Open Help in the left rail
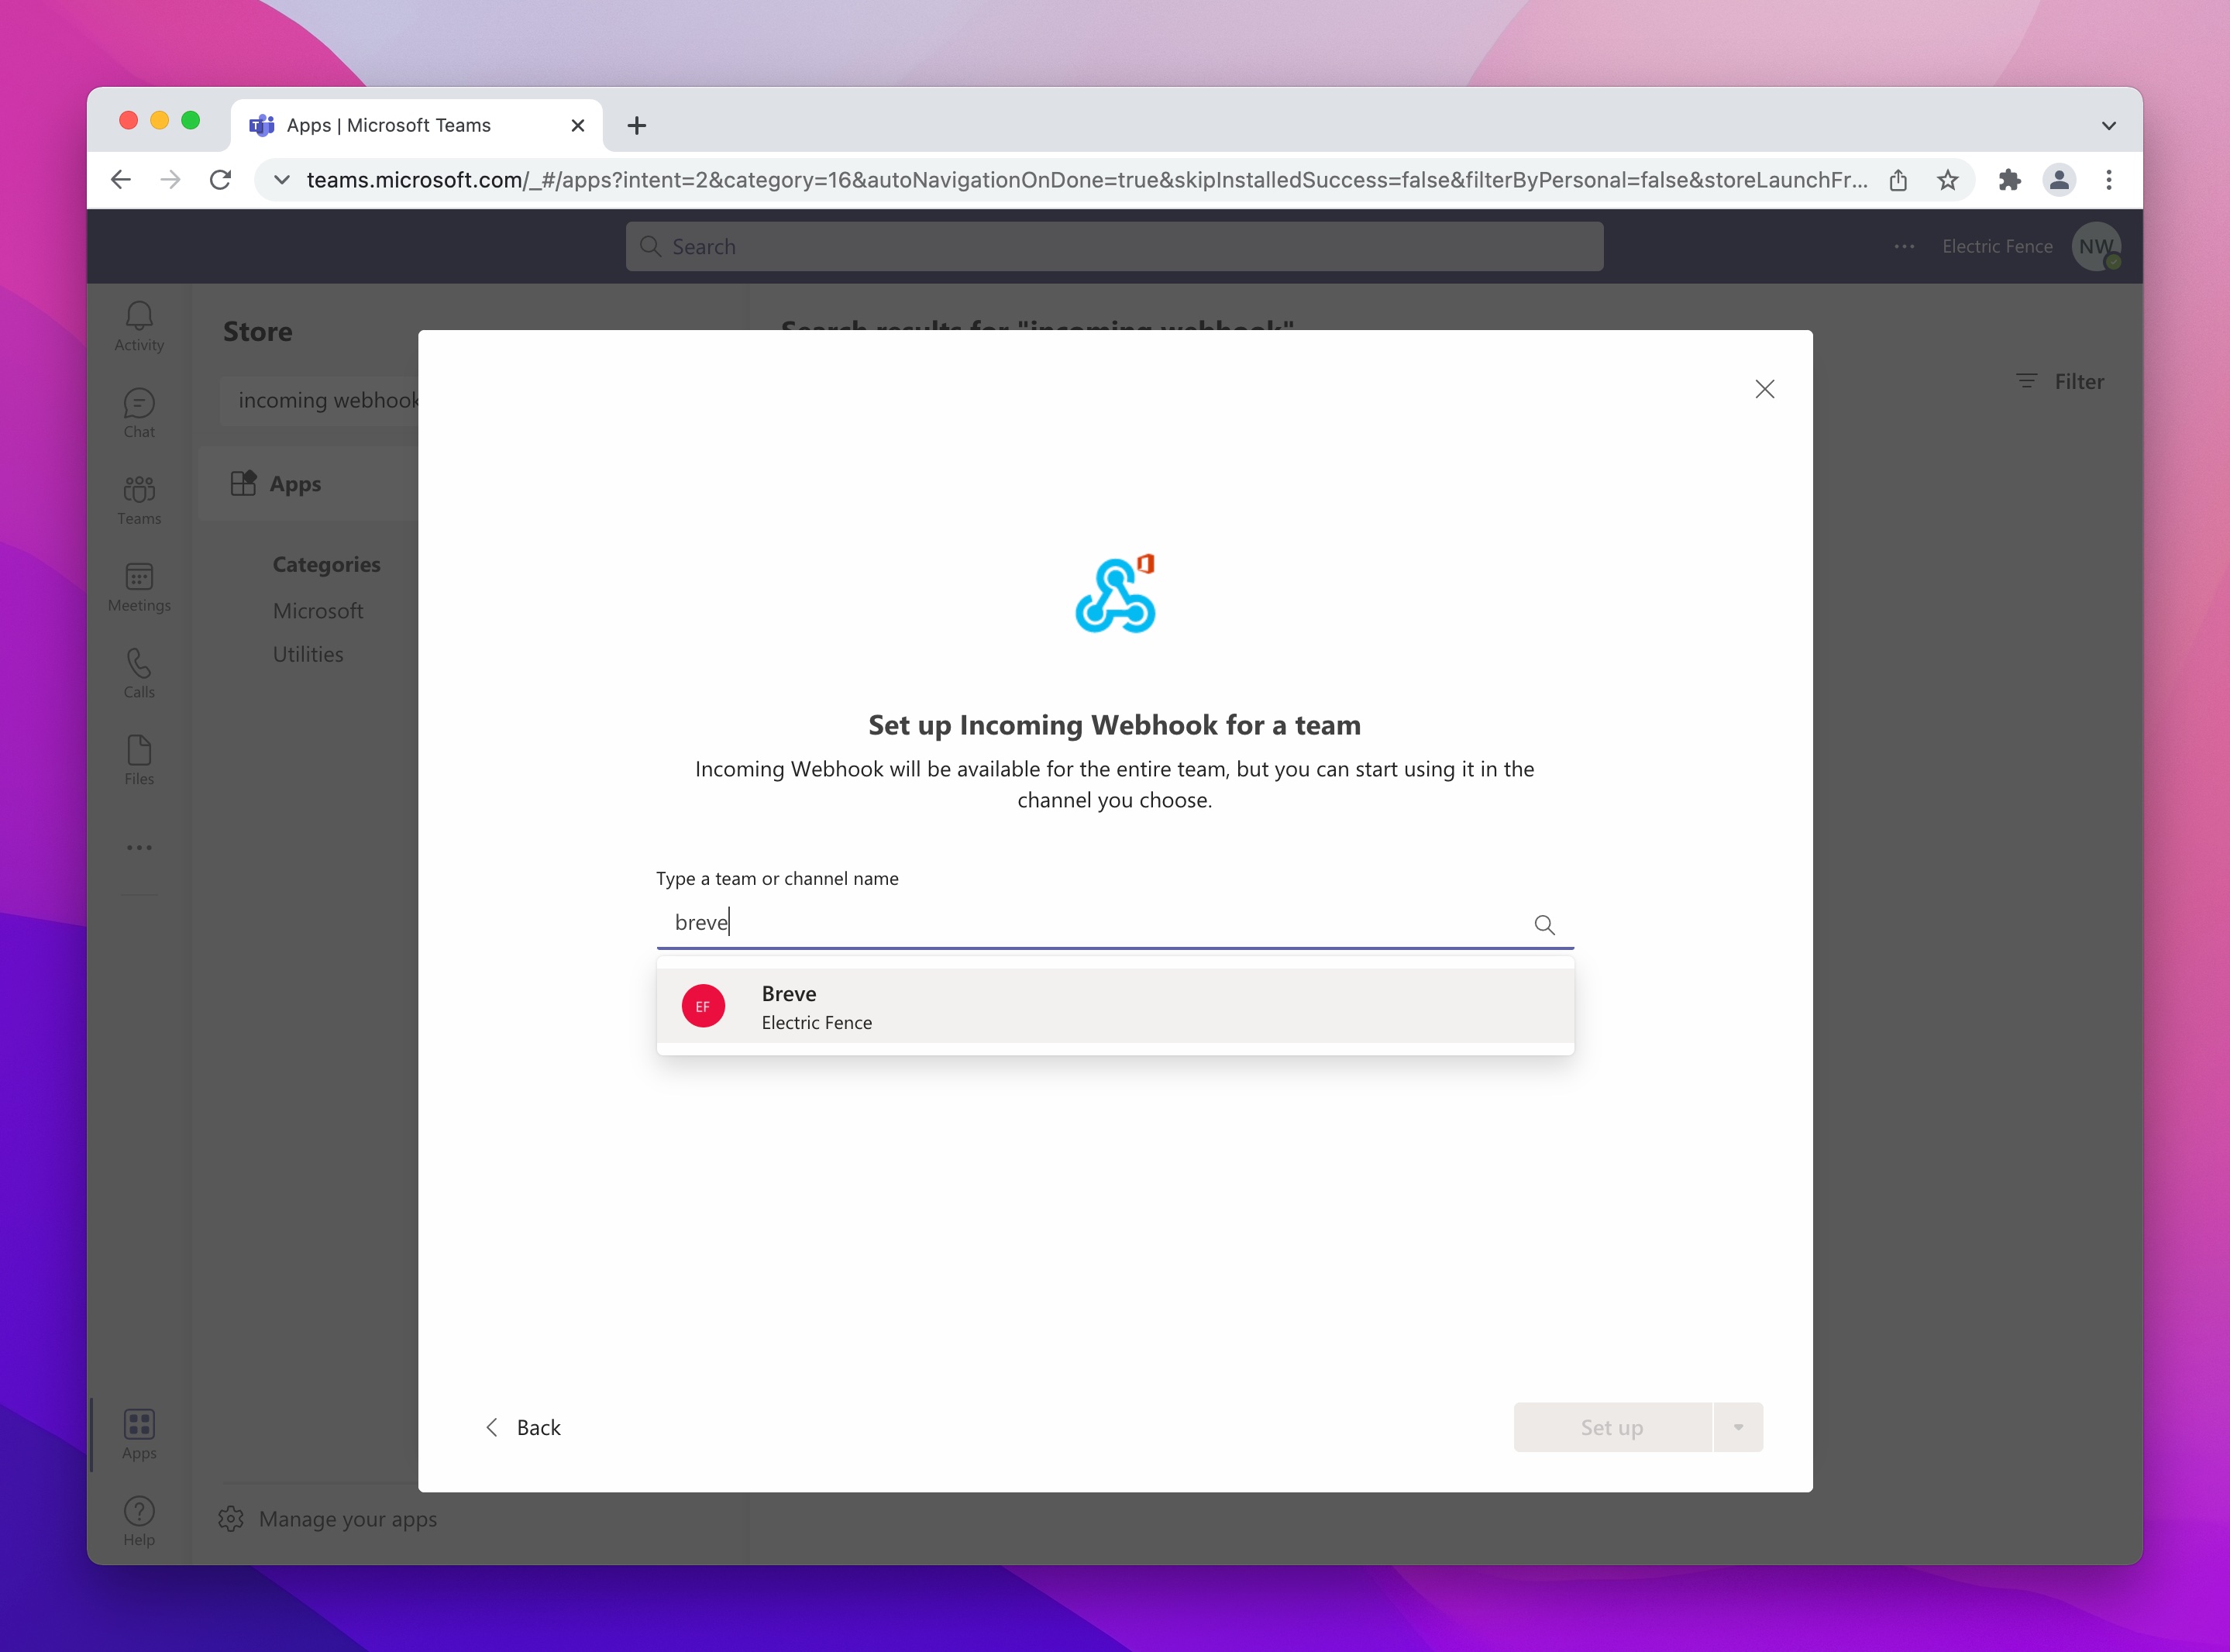 [139, 1522]
